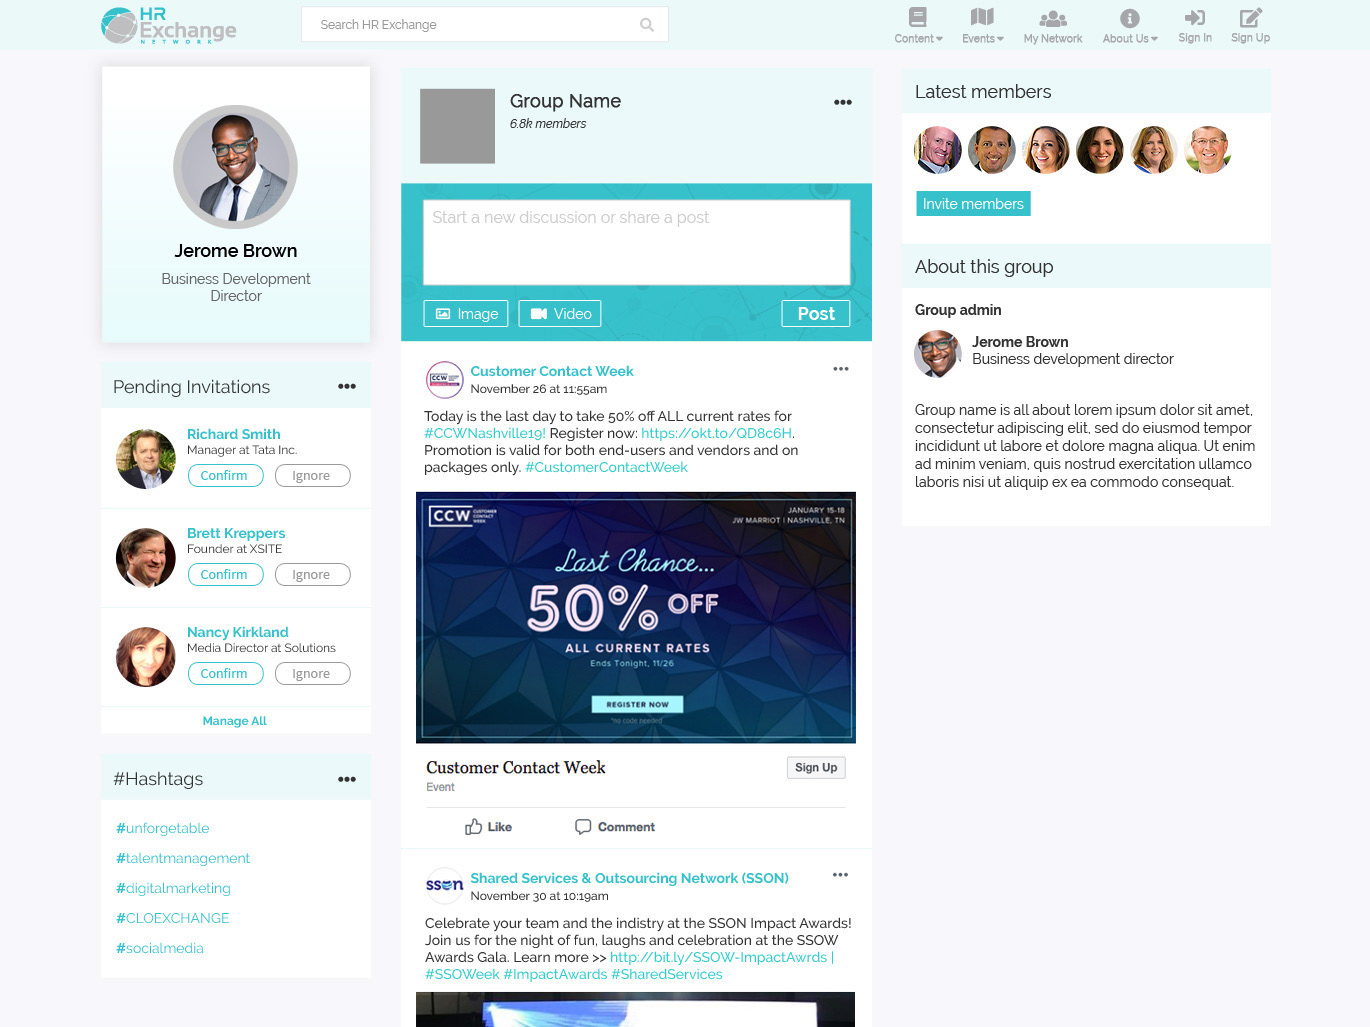Open the HR Exchange Network logo home
1370x1027 pixels.
point(169,25)
